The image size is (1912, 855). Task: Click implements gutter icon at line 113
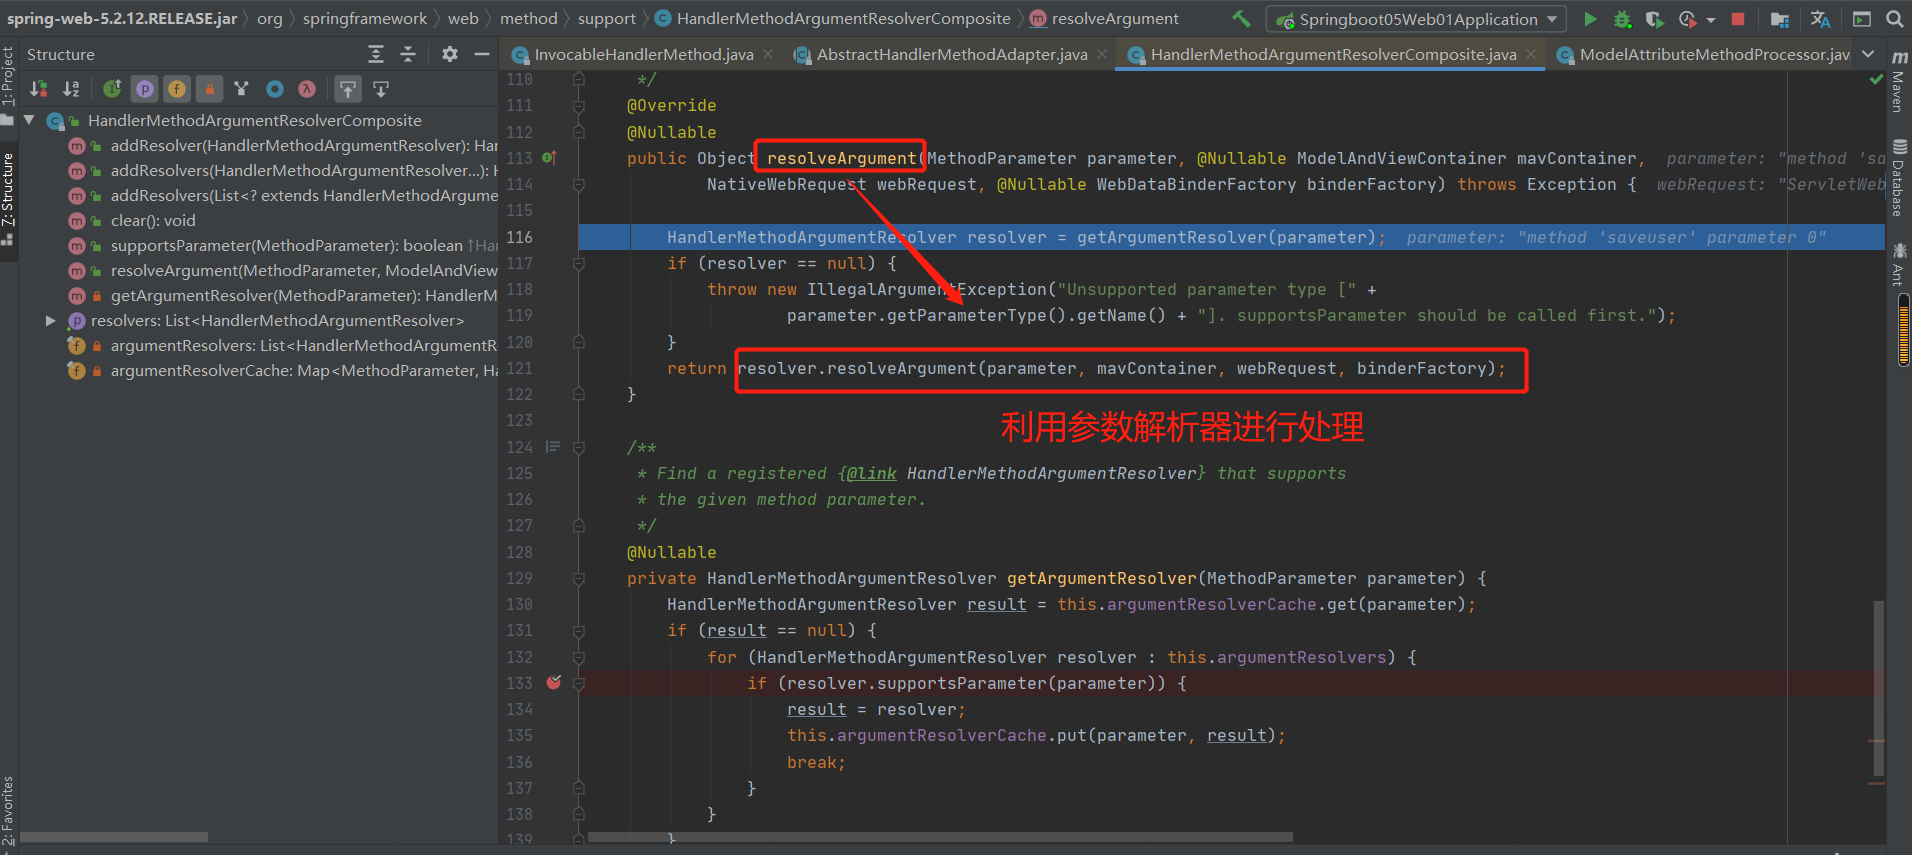[x=549, y=158]
